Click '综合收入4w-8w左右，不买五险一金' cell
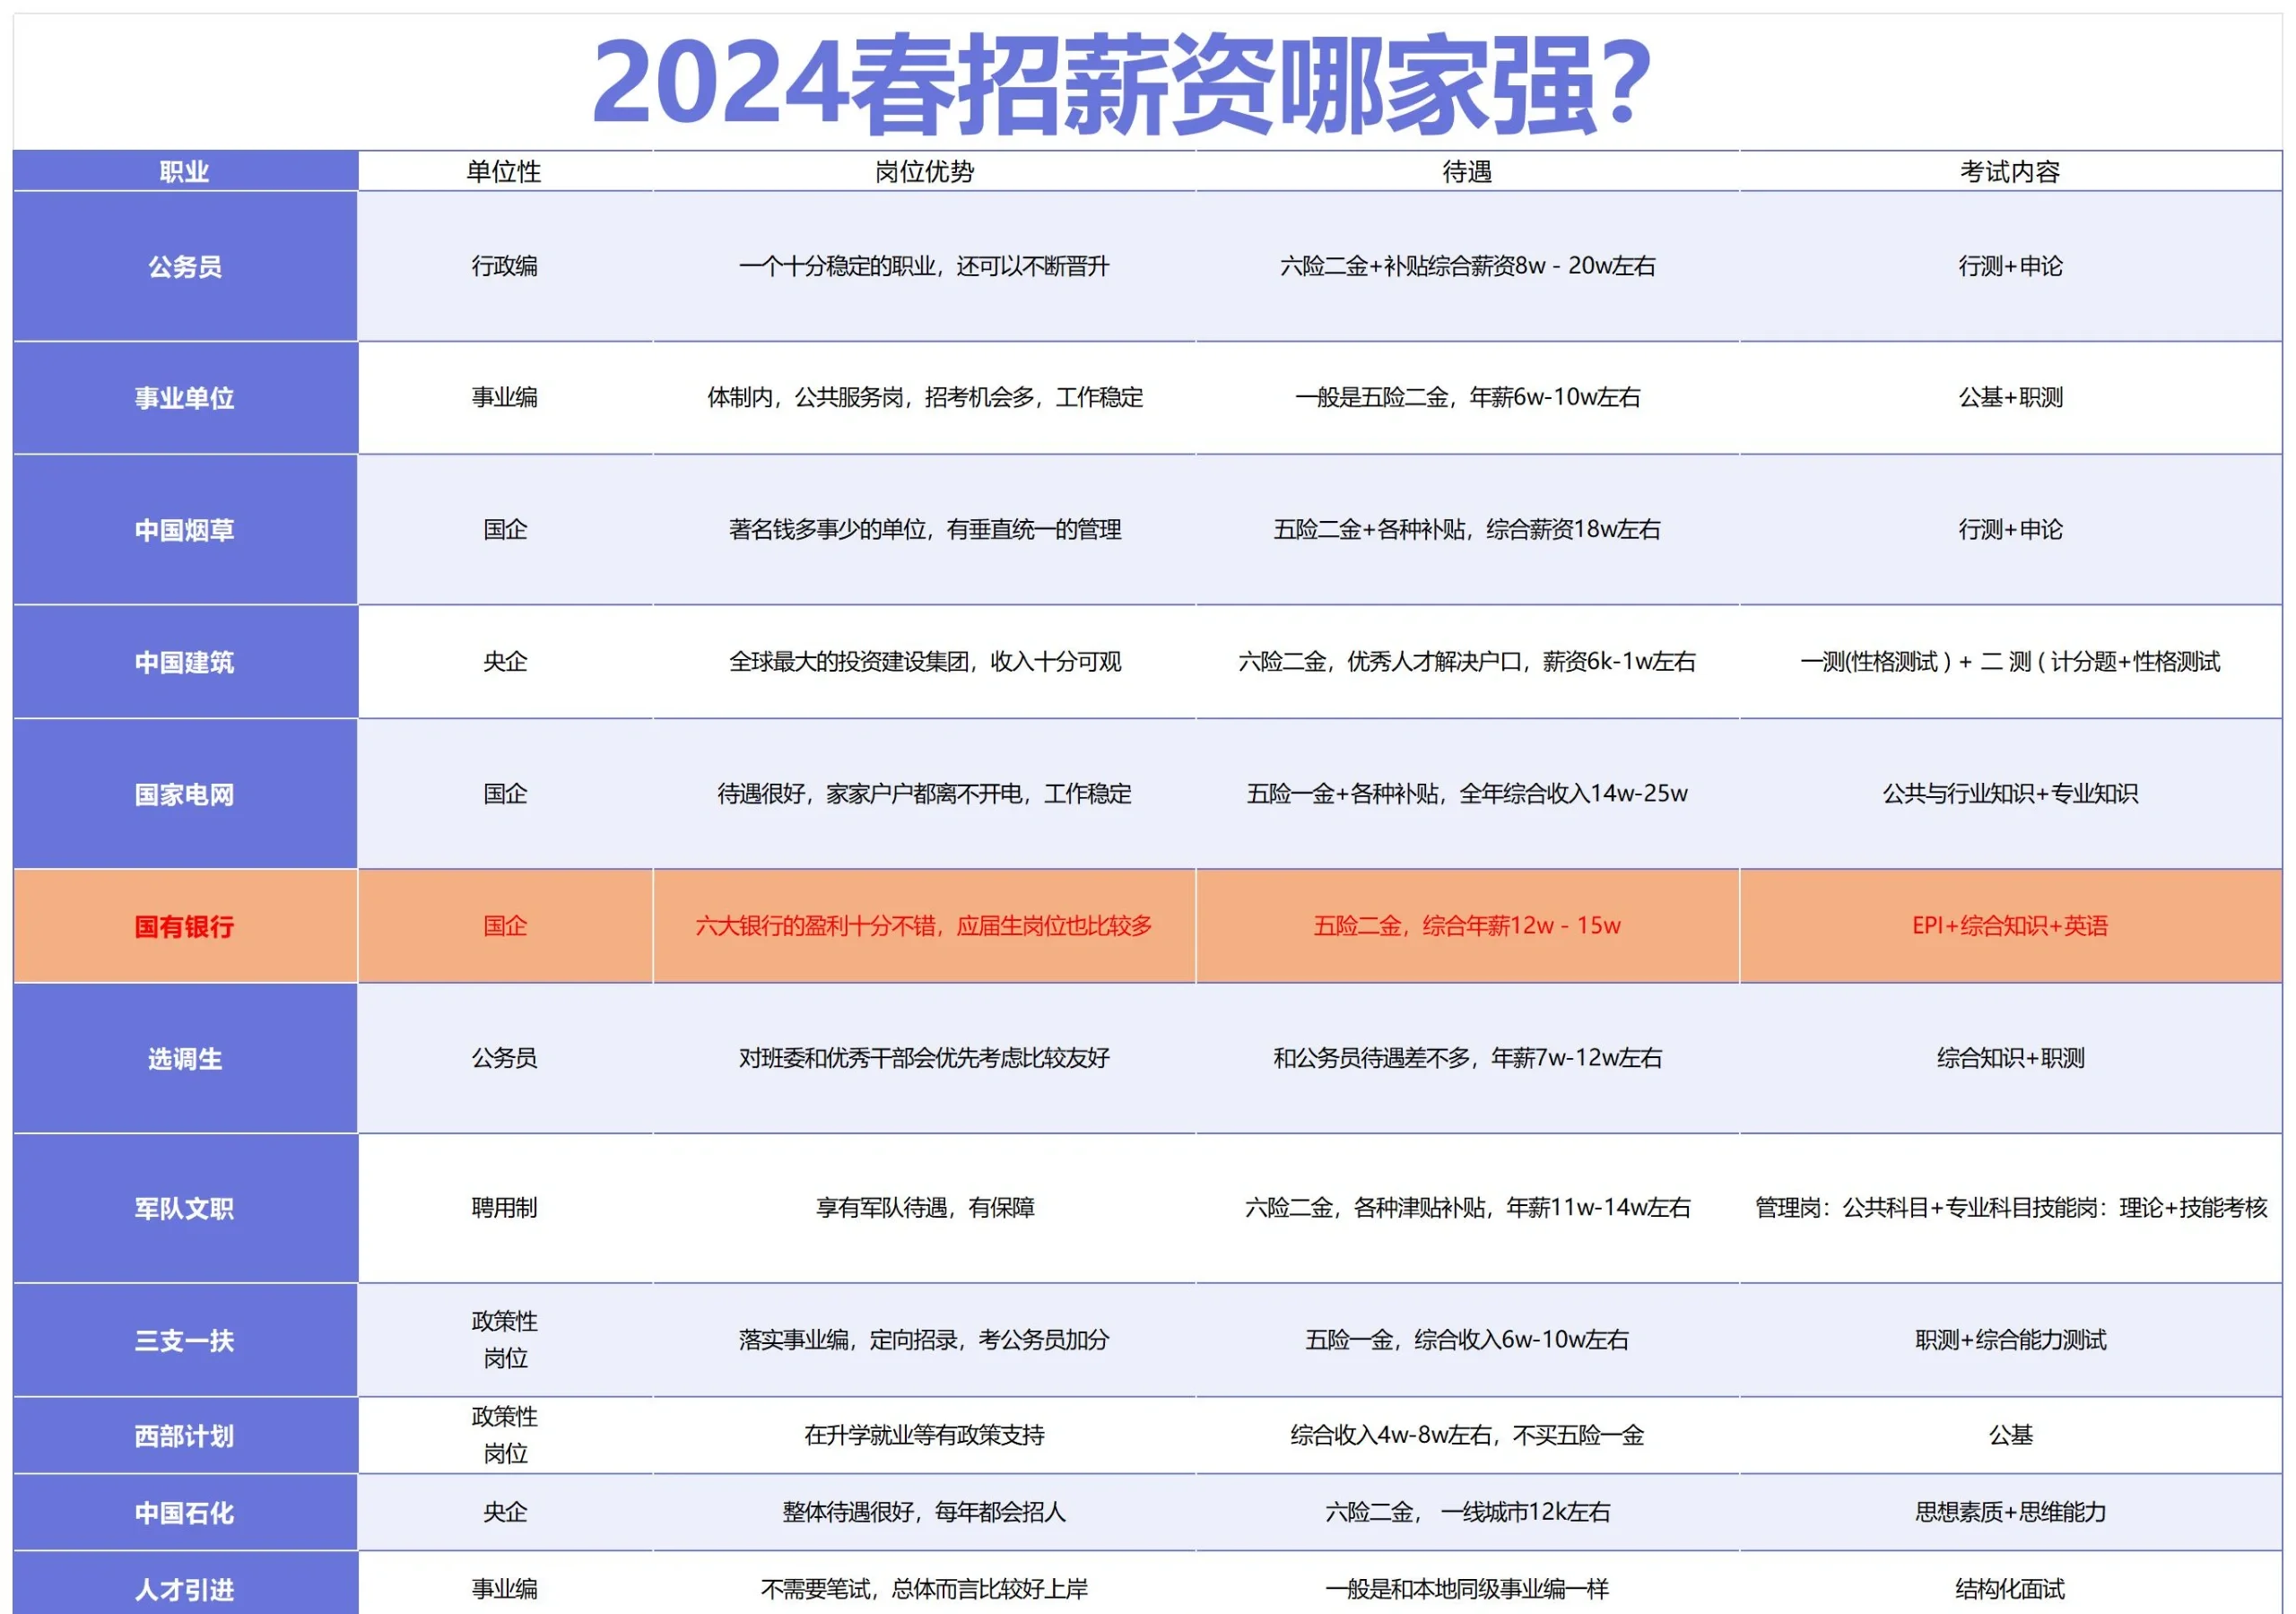Image resolution: width=2296 pixels, height=1614 pixels. tap(1467, 1436)
